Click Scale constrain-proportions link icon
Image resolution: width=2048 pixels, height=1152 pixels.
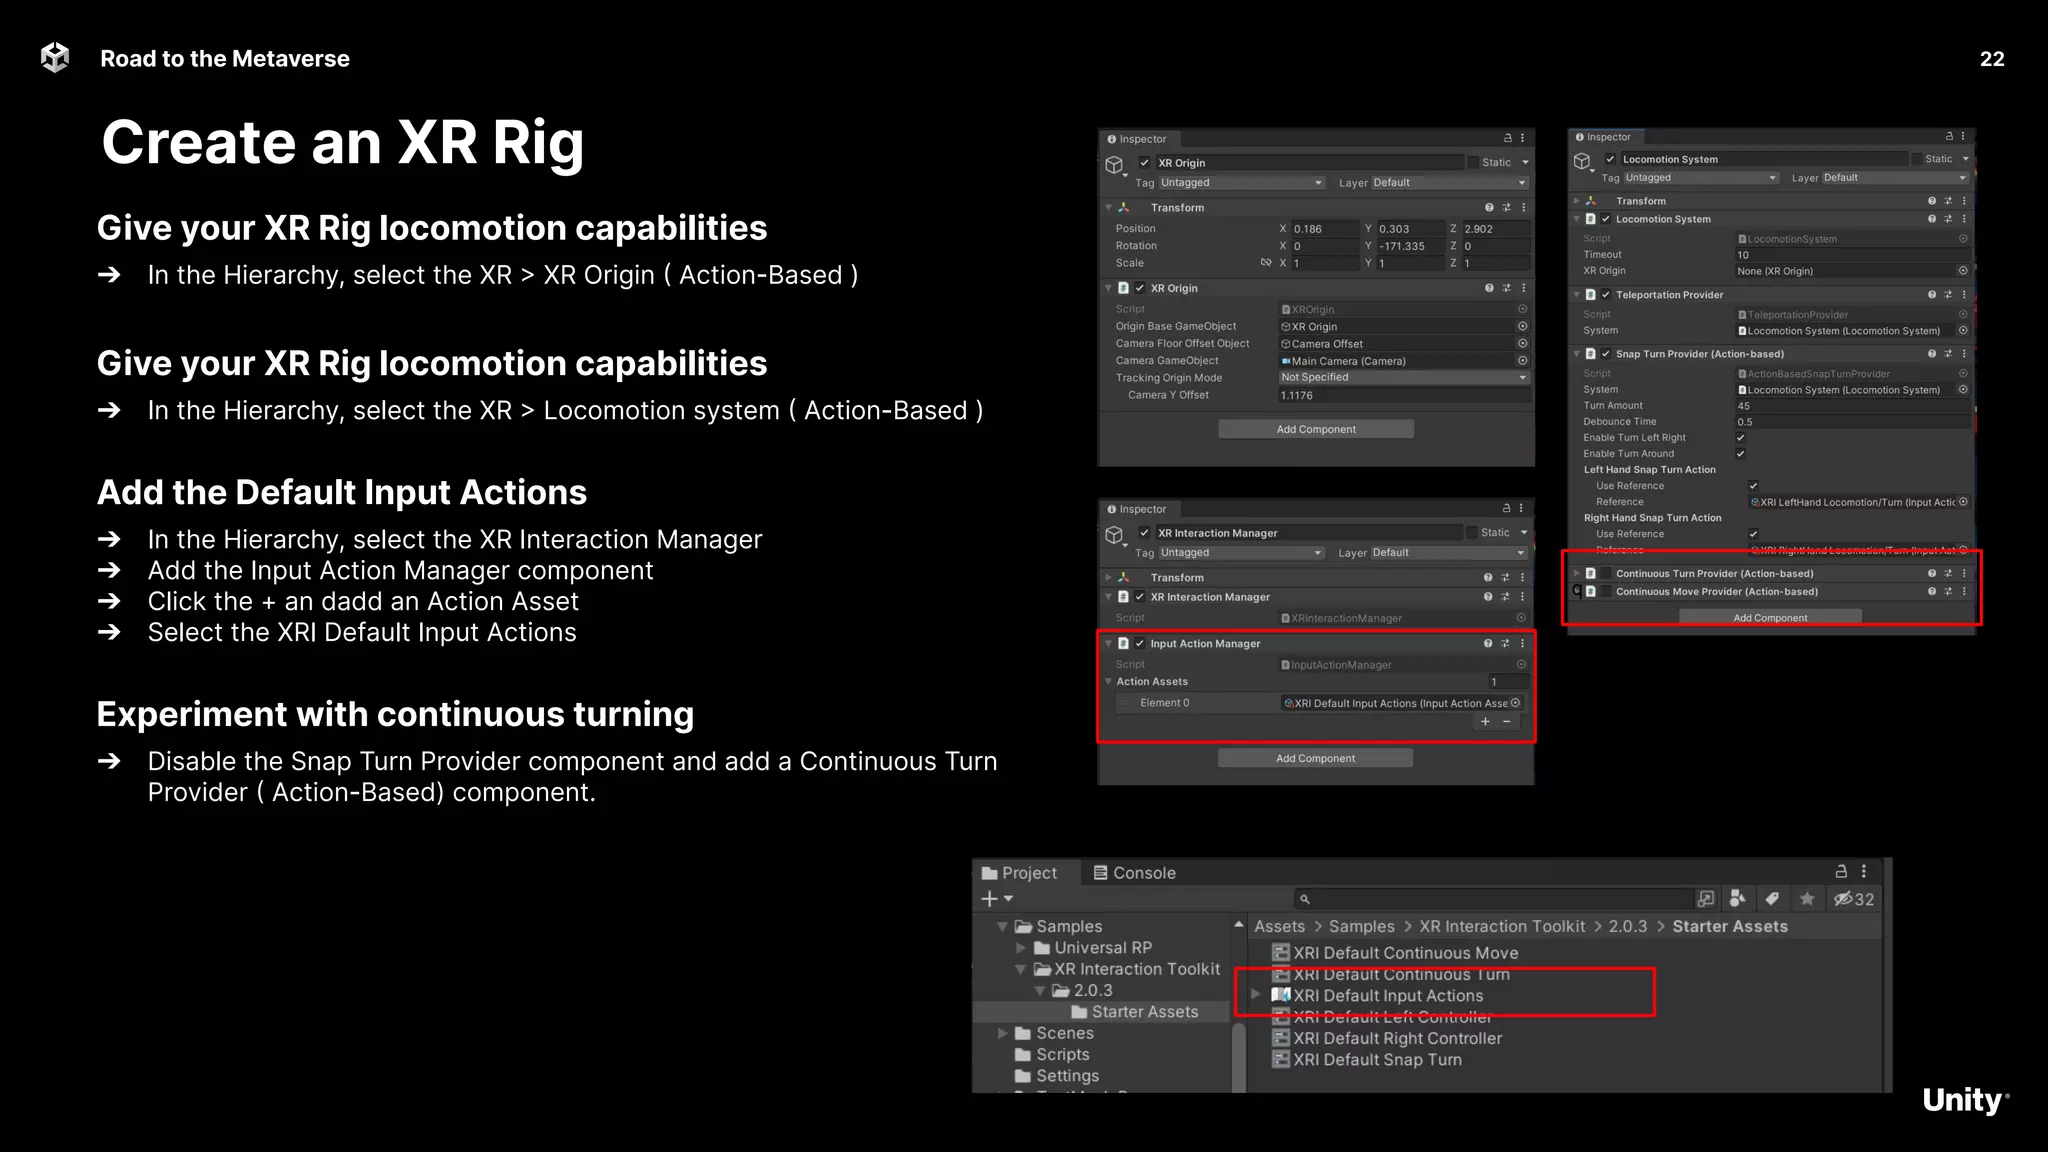point(1266,263)
